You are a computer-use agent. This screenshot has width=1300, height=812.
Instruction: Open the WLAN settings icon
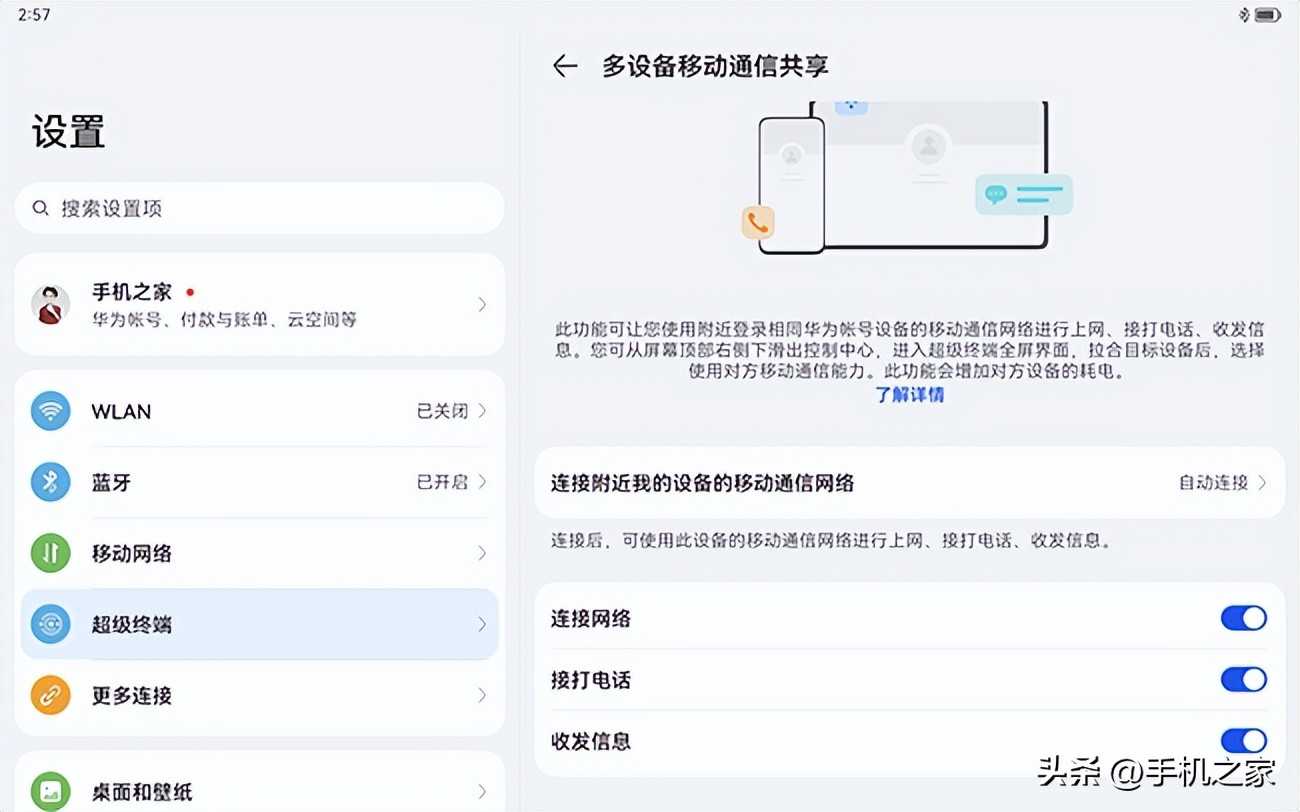point(50,411)
